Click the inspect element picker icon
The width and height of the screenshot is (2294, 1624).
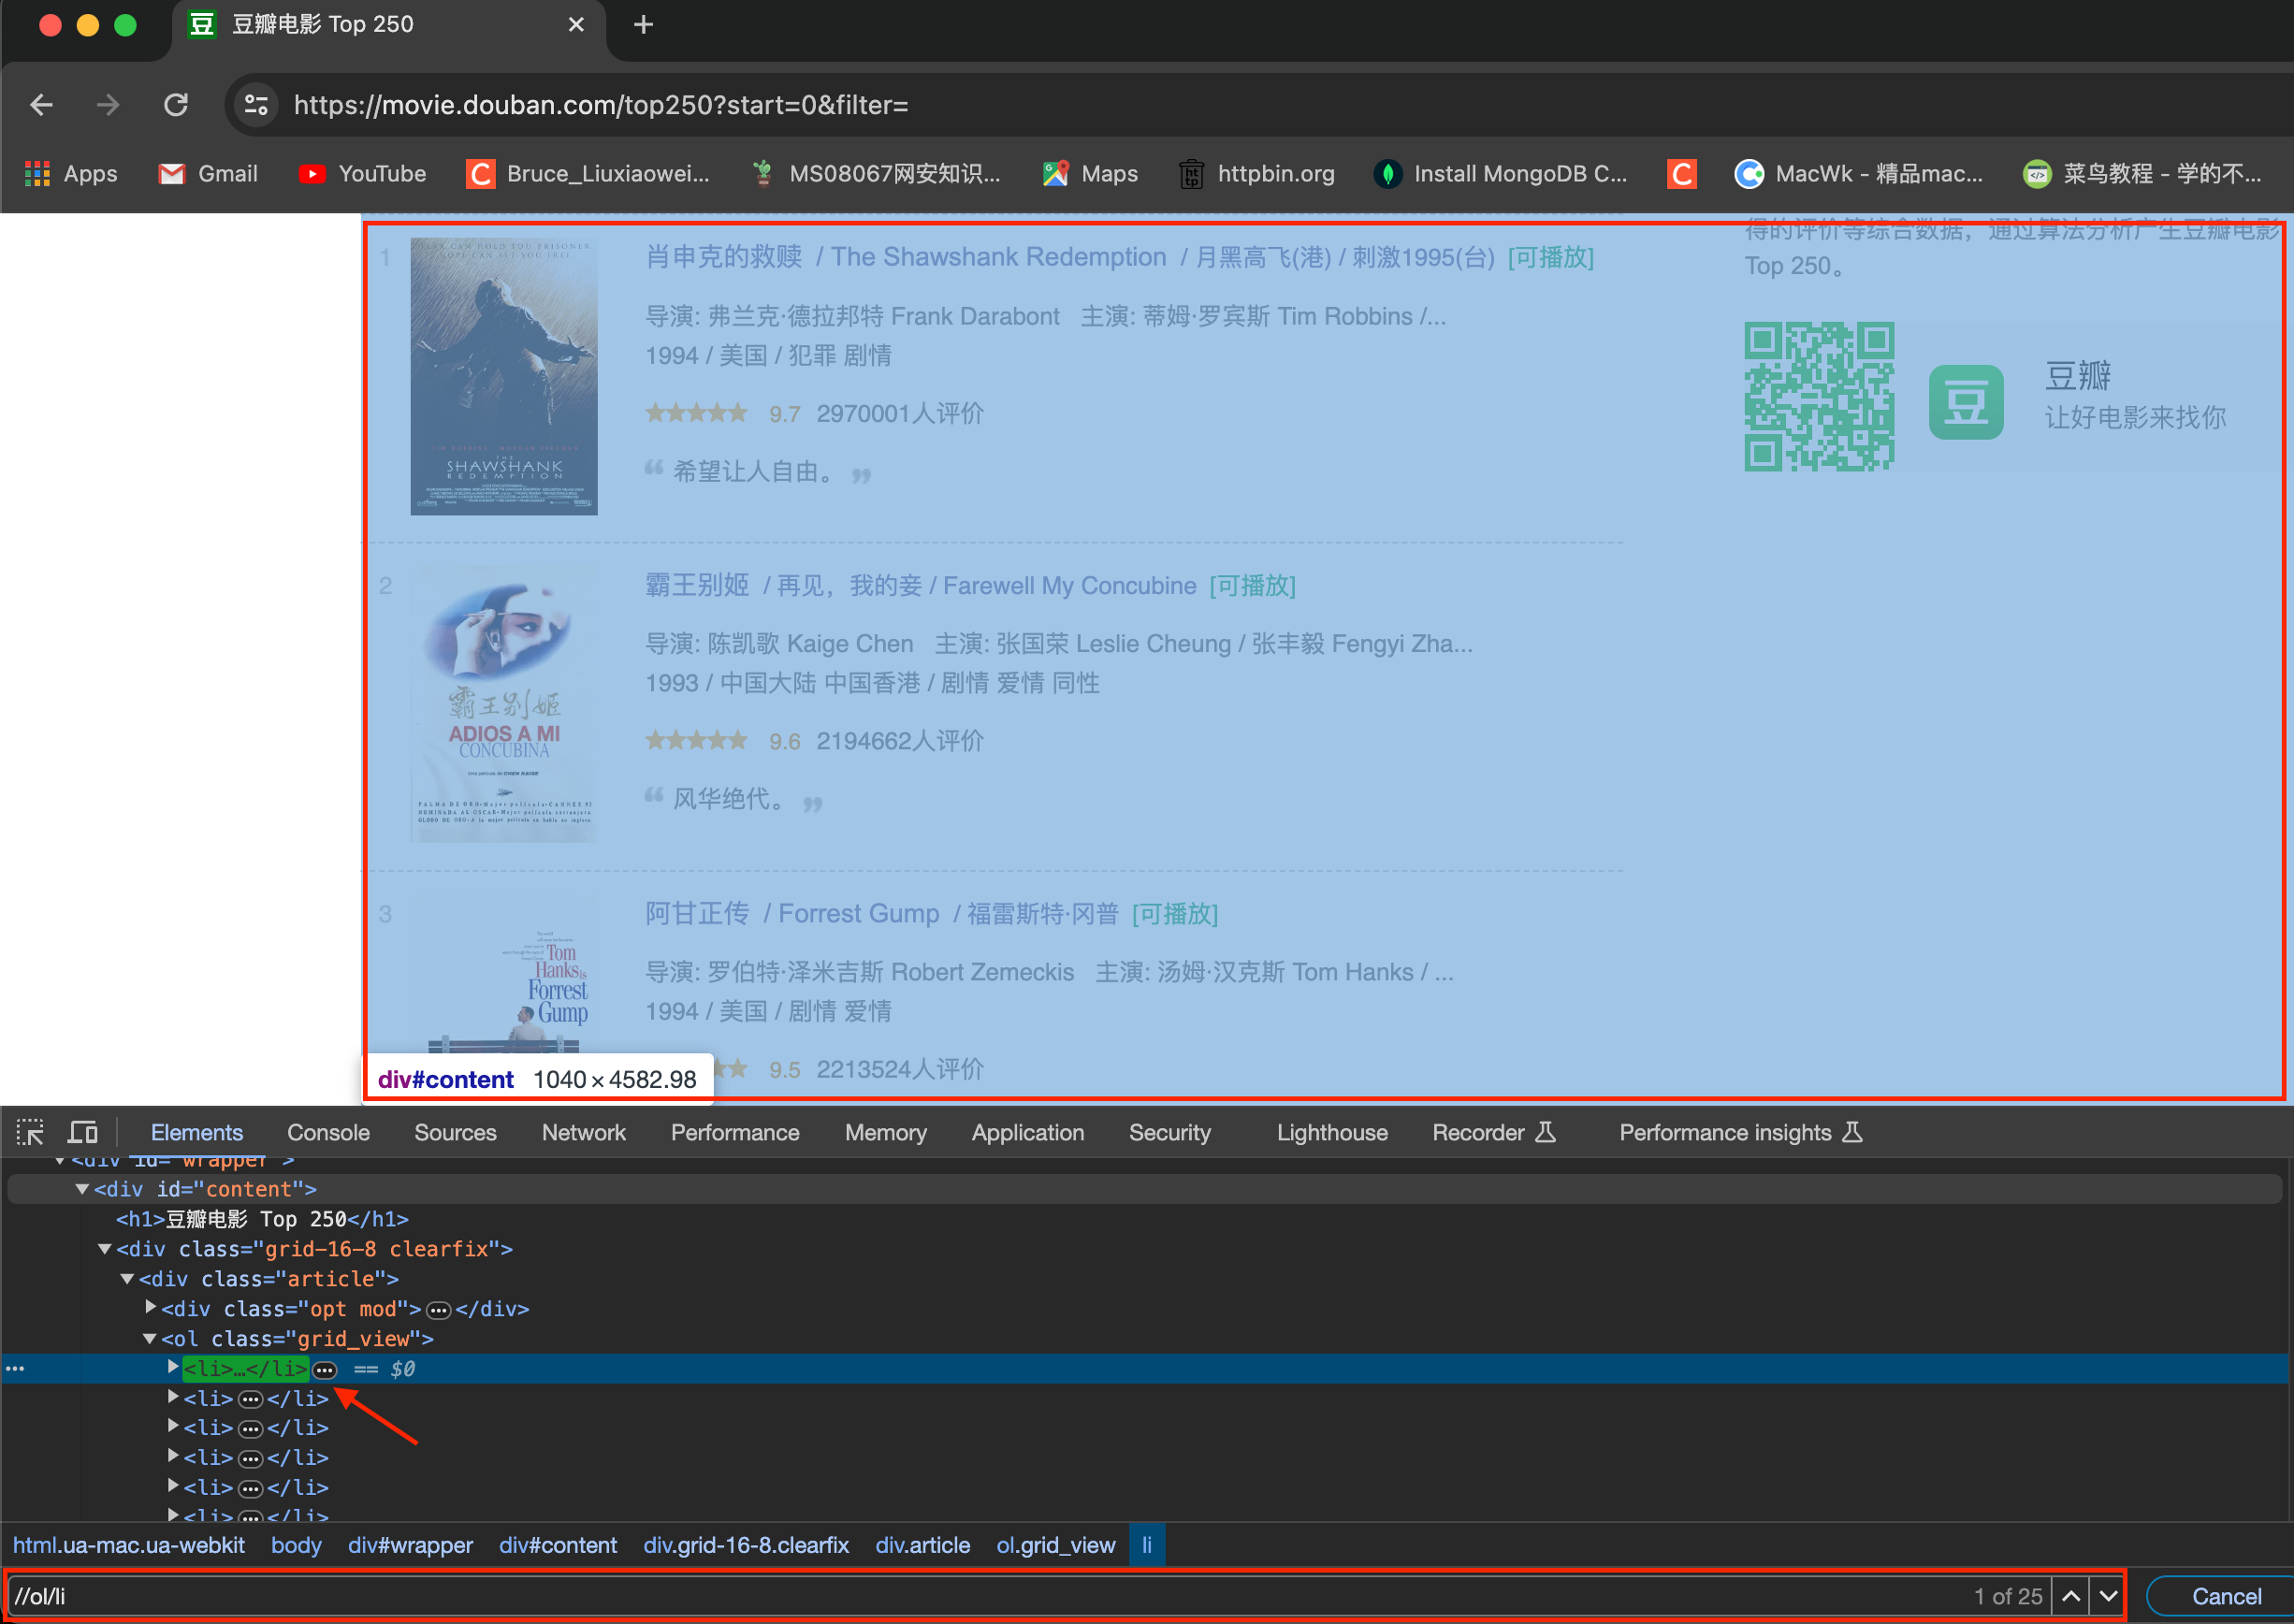30,1132
